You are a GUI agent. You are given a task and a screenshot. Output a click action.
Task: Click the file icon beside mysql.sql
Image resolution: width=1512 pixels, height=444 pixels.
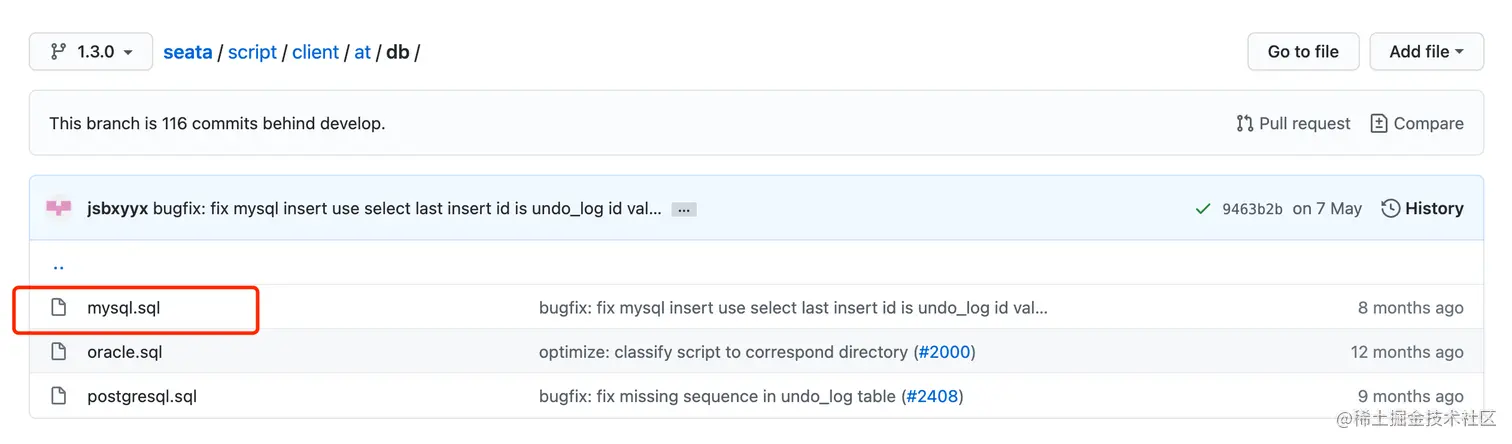pyautogui.click(x=59, y=308)
